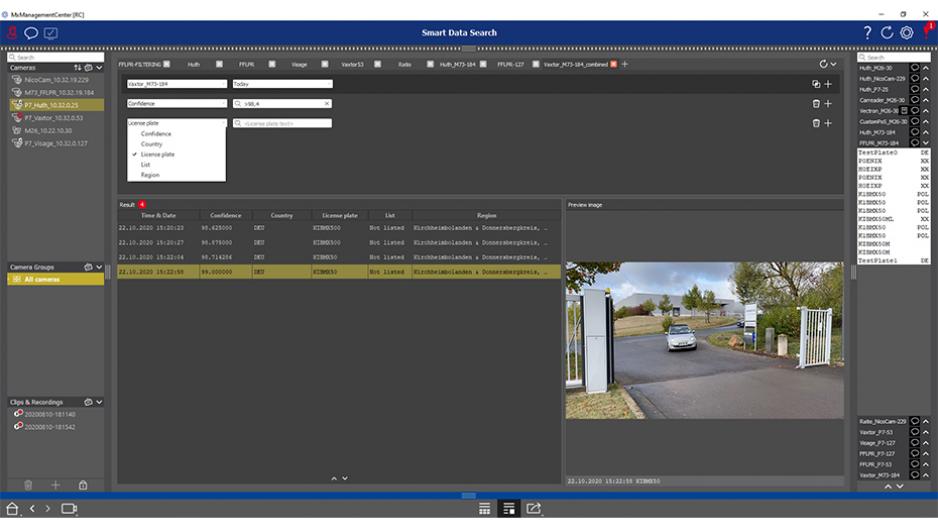Click the trash icon under Clips & Recordings
This screenshot has width=938, height=527.
coord(28,485)
